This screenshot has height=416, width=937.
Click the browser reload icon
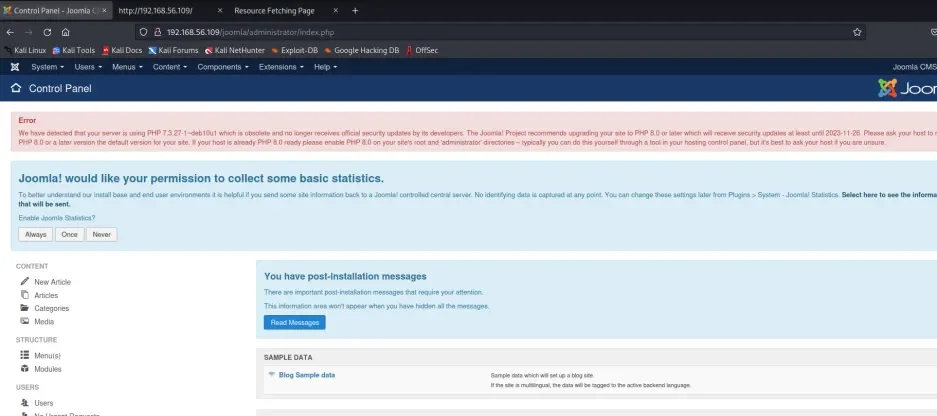click(x=47, y=32)
